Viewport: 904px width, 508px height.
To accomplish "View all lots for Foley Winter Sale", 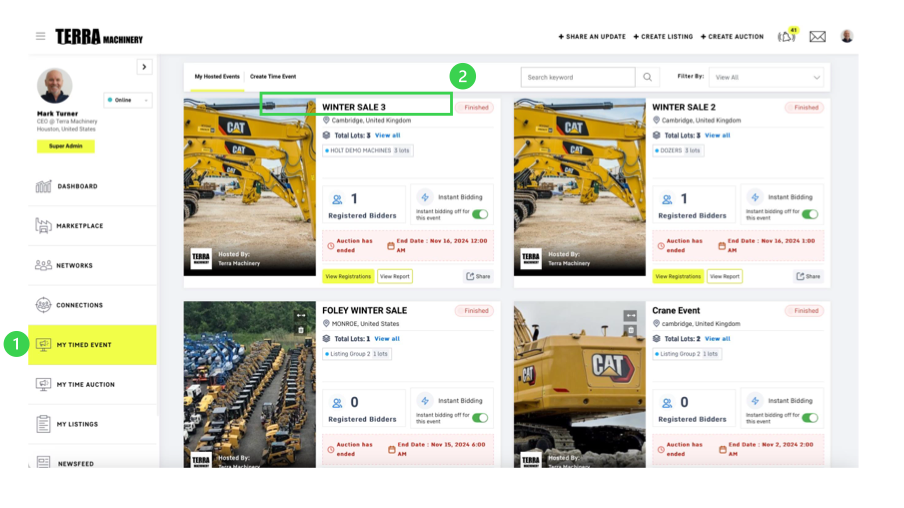I will [387, 338].
